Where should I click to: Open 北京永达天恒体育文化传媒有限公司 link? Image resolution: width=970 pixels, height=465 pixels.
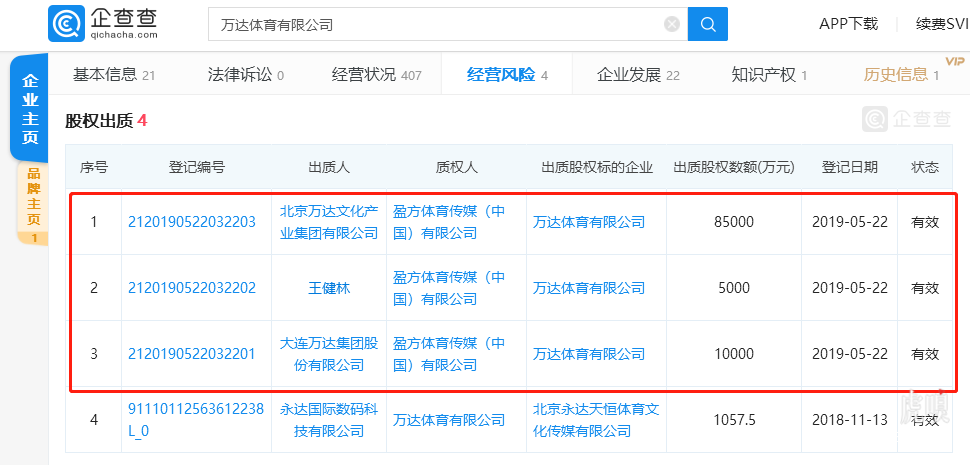pyautogui.click(x=596, y=420)
